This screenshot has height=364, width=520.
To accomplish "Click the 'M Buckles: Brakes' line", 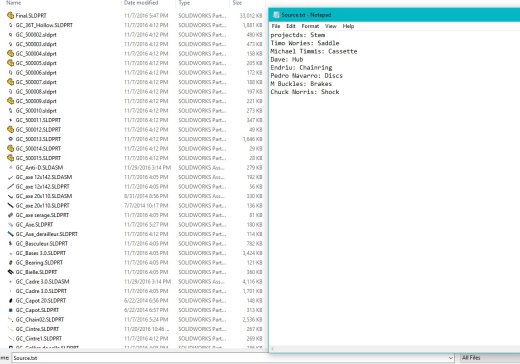I will pyautogui.click(x=301, y=84).
